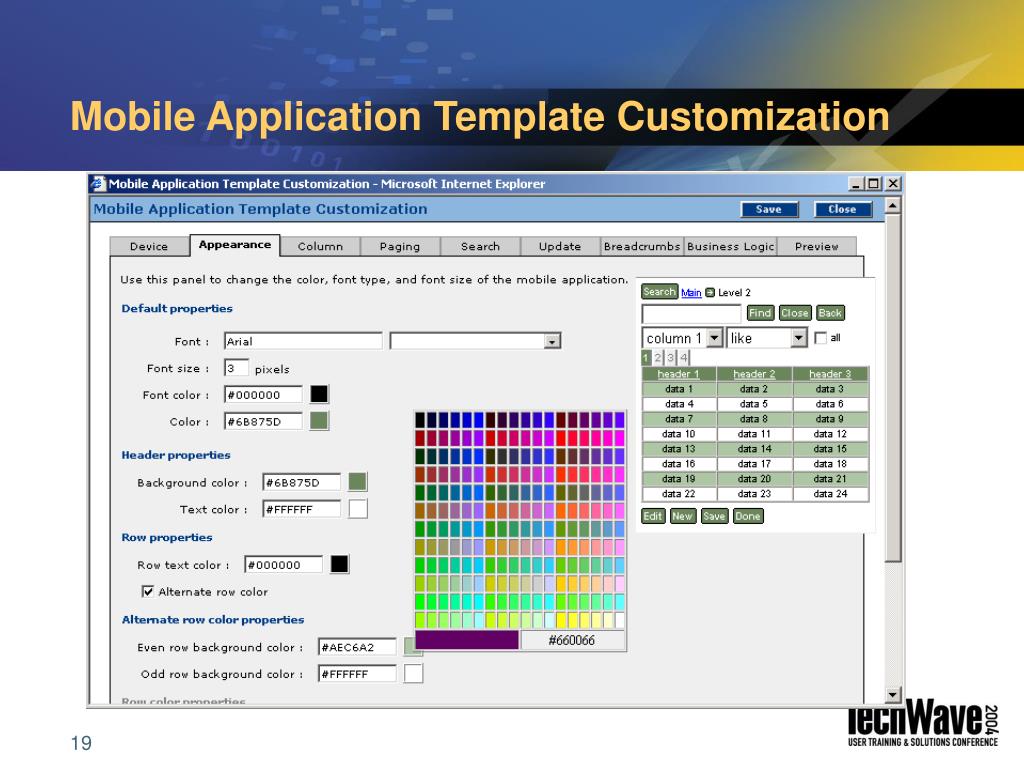This screenshot has width=1024, height=768.
Task: Go to page 4 in preview pager
Action: pyautogui.click(x=684, y=357)
